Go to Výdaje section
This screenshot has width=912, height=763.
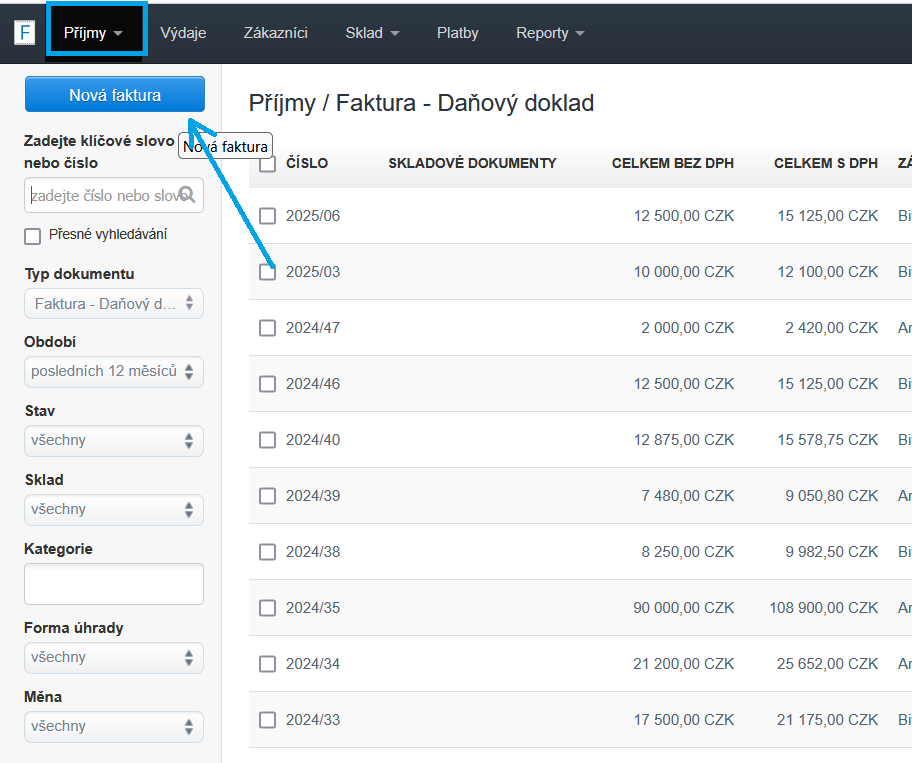[x=183, y=33]
